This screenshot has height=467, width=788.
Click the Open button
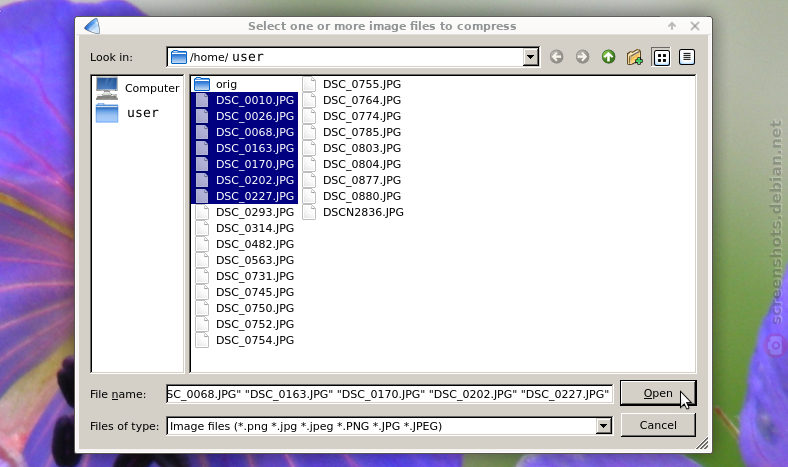(658, 393)
